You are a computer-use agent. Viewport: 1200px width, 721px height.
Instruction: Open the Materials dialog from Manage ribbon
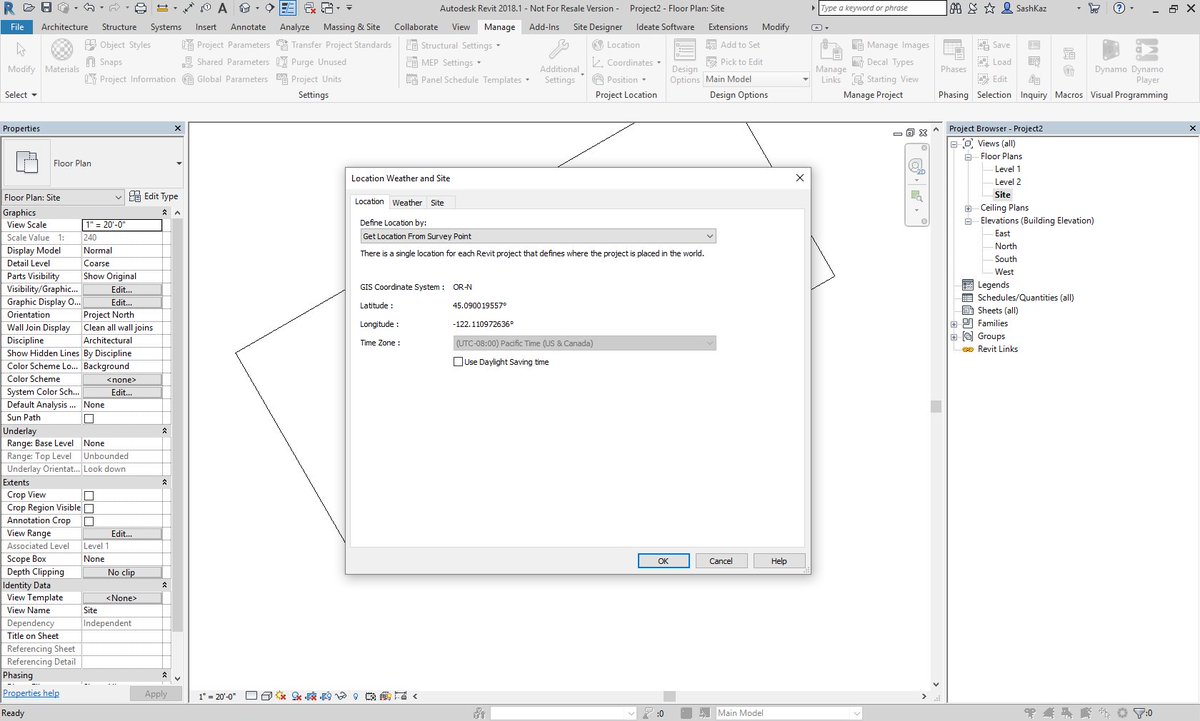61,60
